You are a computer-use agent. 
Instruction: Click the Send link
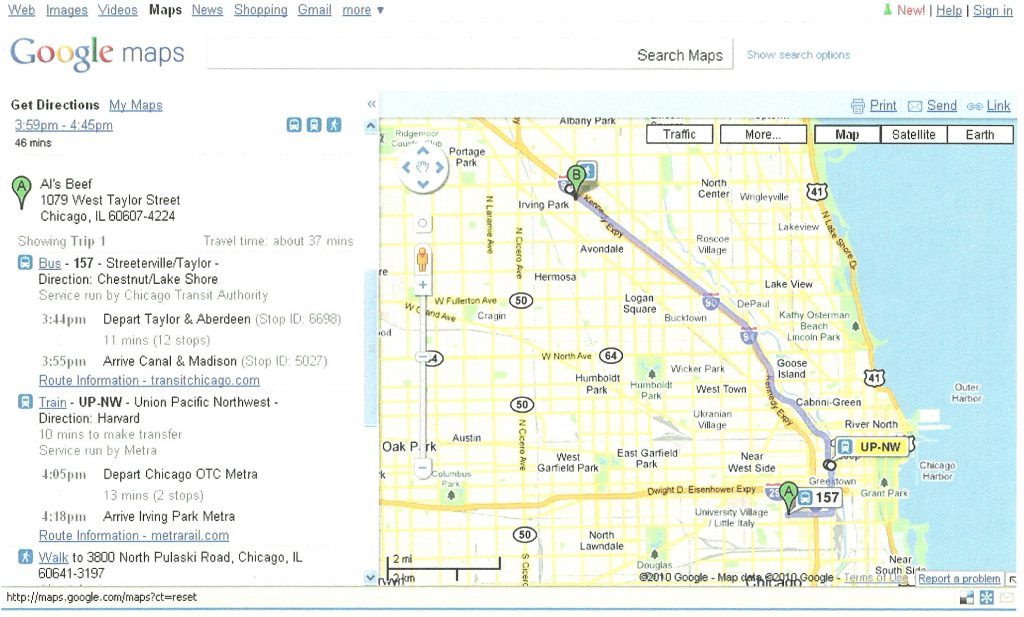[x=941, y=106]
